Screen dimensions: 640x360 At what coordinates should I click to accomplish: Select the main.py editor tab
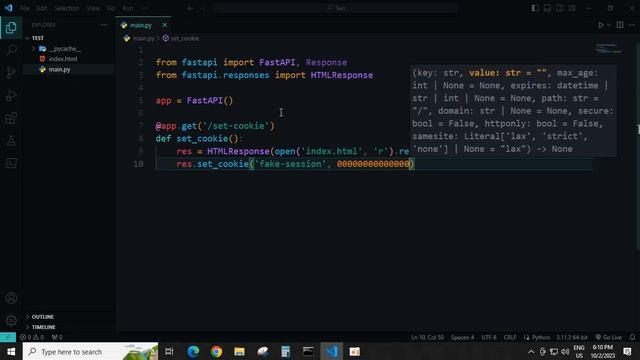click(x=143, y=25)
